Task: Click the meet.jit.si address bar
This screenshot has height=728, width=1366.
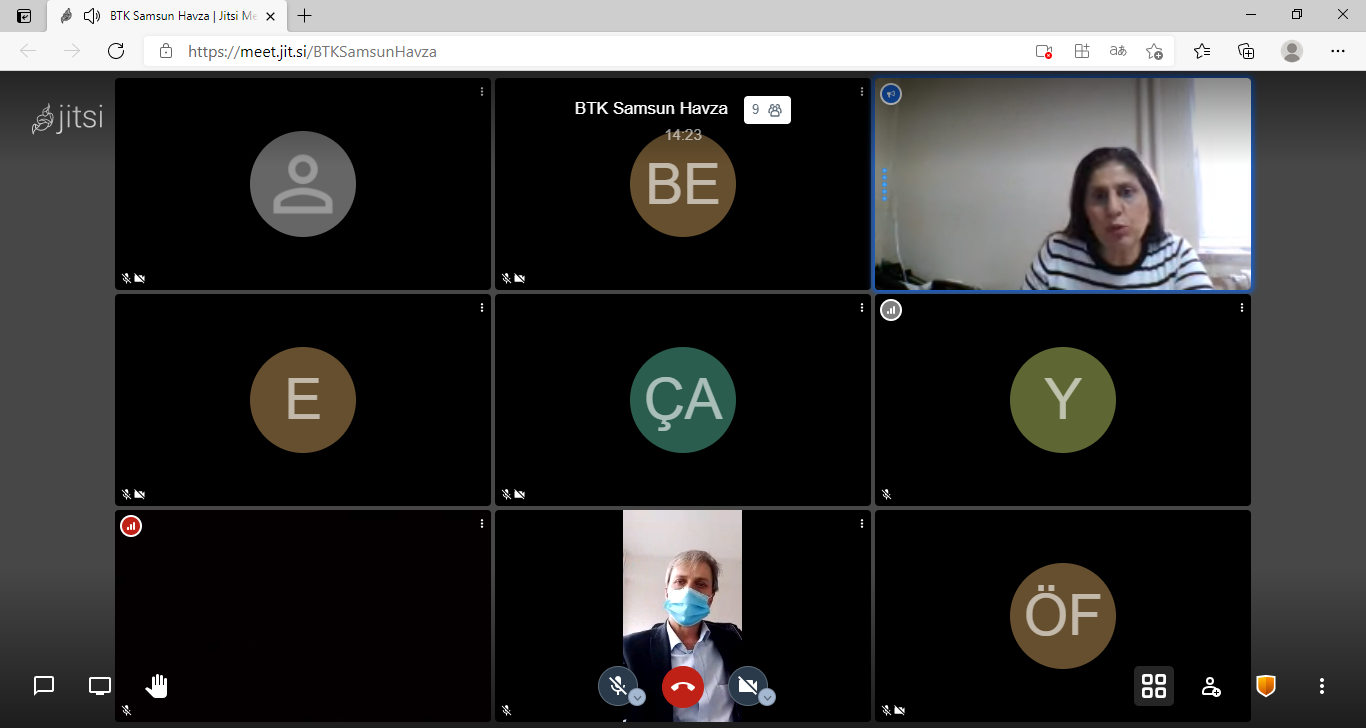Action: [x=590, y=51]
